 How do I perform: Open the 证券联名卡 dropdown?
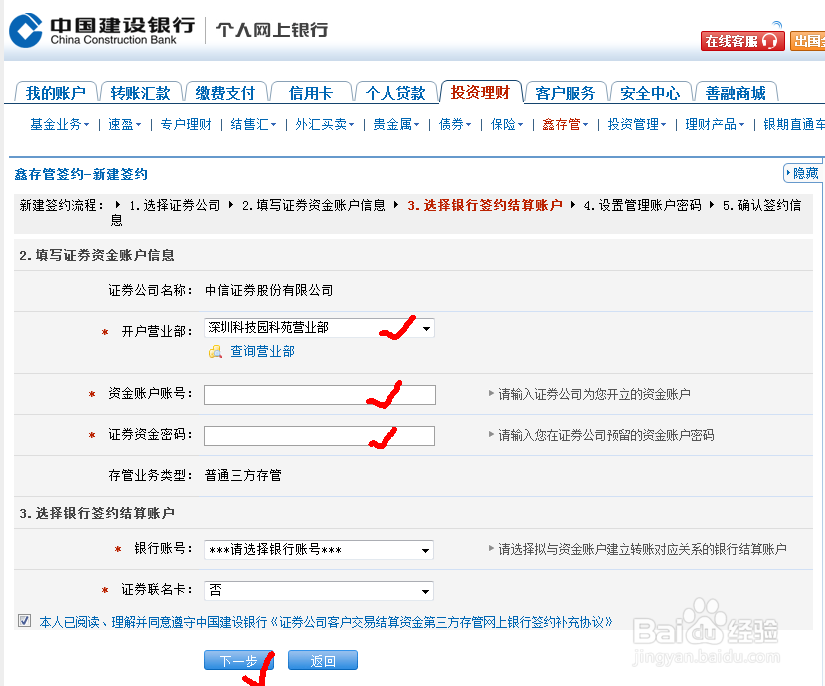[x=319, y=591]
